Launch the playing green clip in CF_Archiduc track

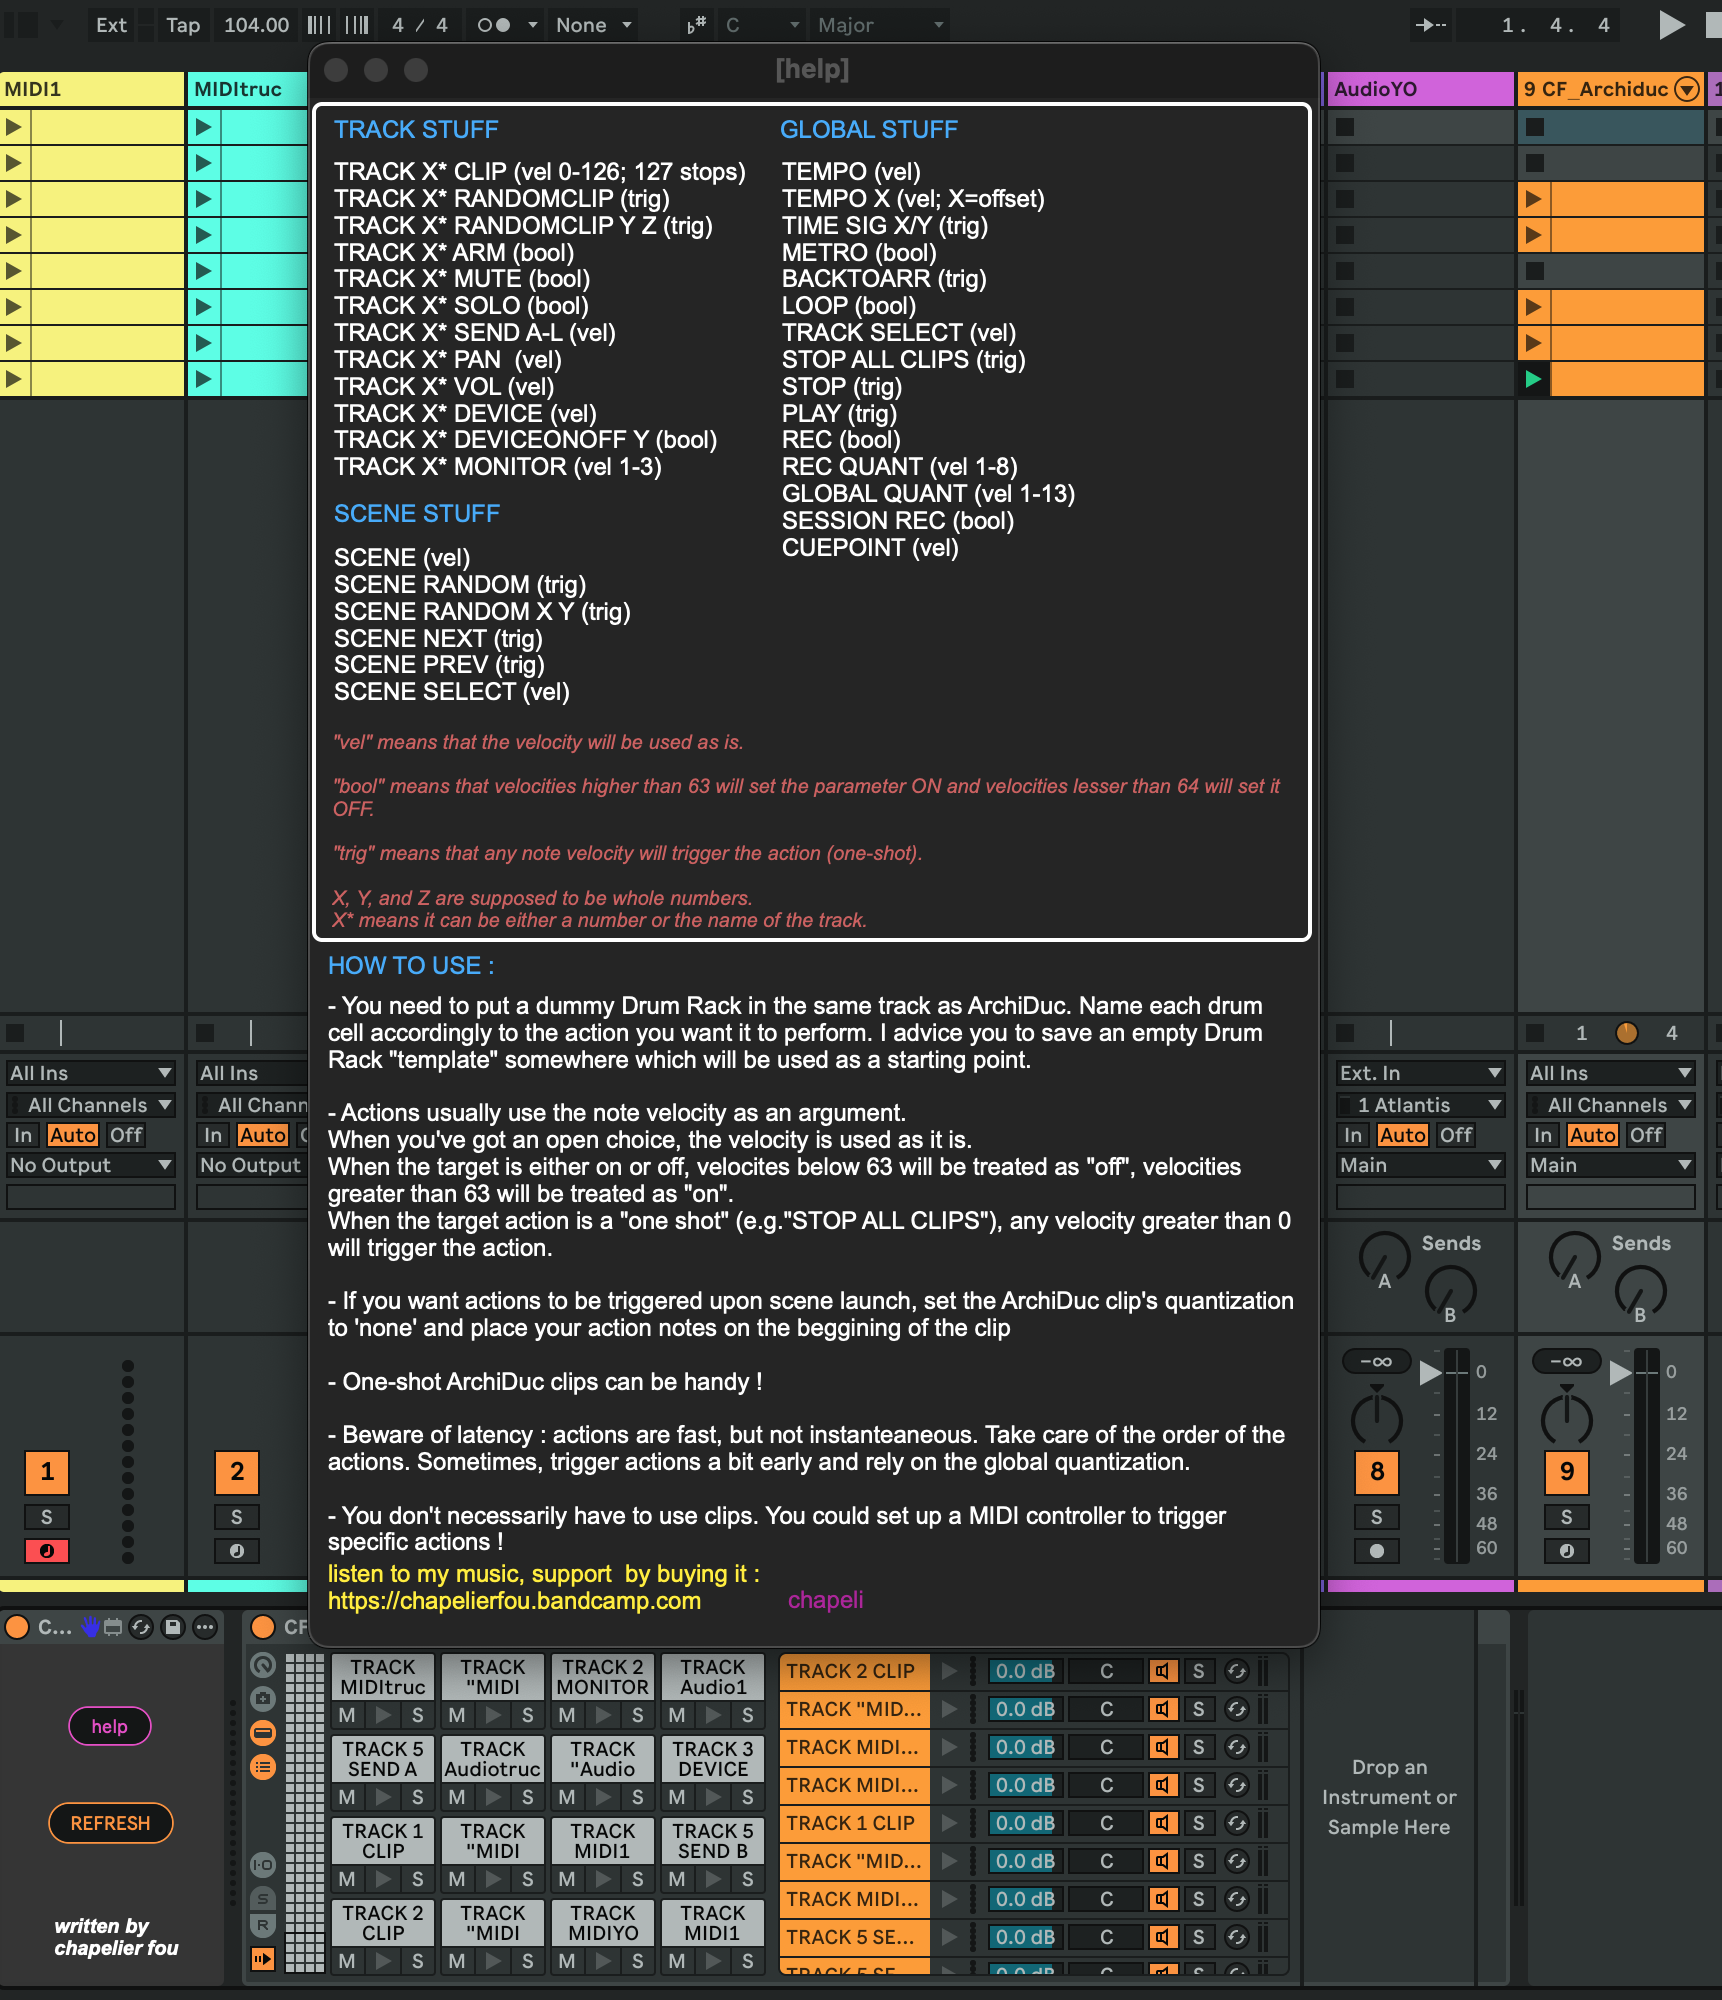tap(1532, 379)
